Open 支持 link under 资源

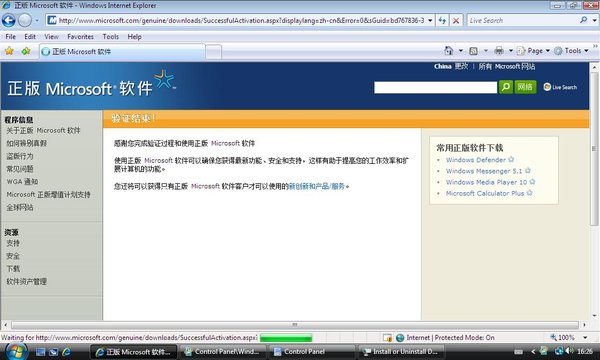13,243
